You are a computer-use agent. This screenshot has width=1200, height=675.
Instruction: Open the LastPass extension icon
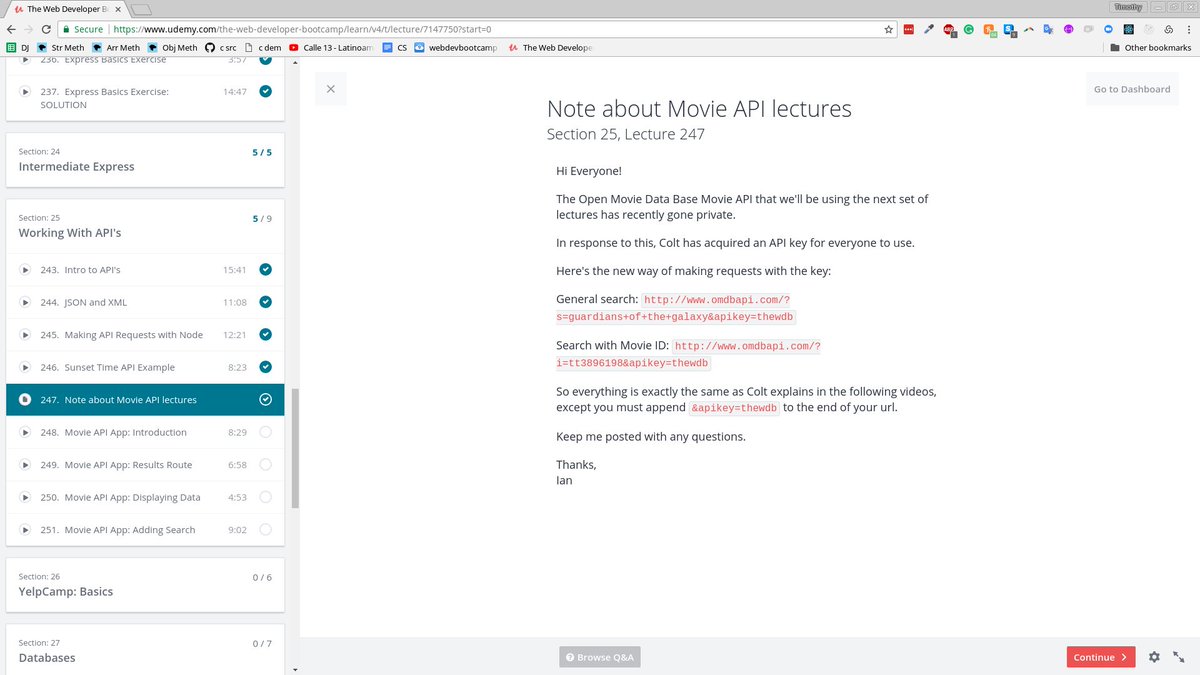tap(908, 30)
